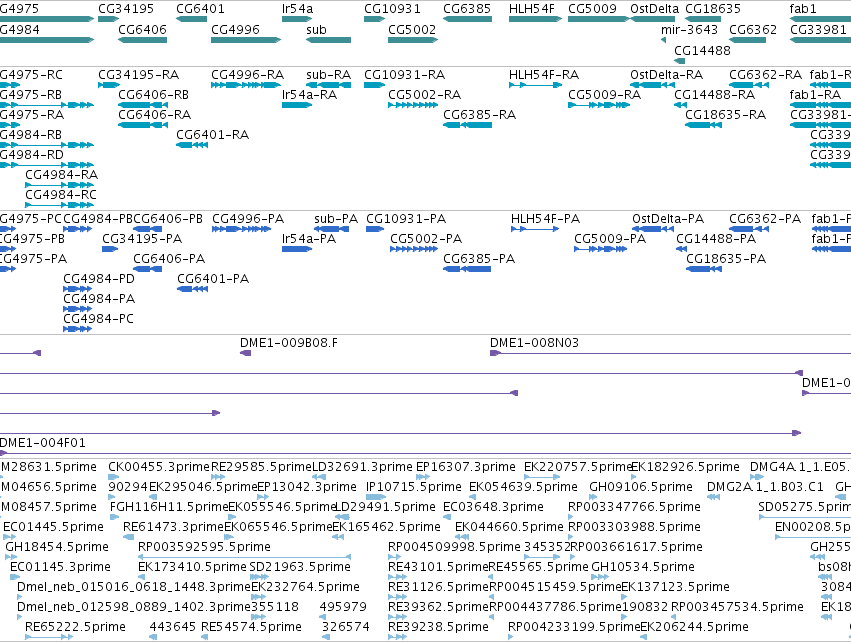Viewport: 851px width, 642px height.
Task: Select the sub gene label
Action: [316, 29]
